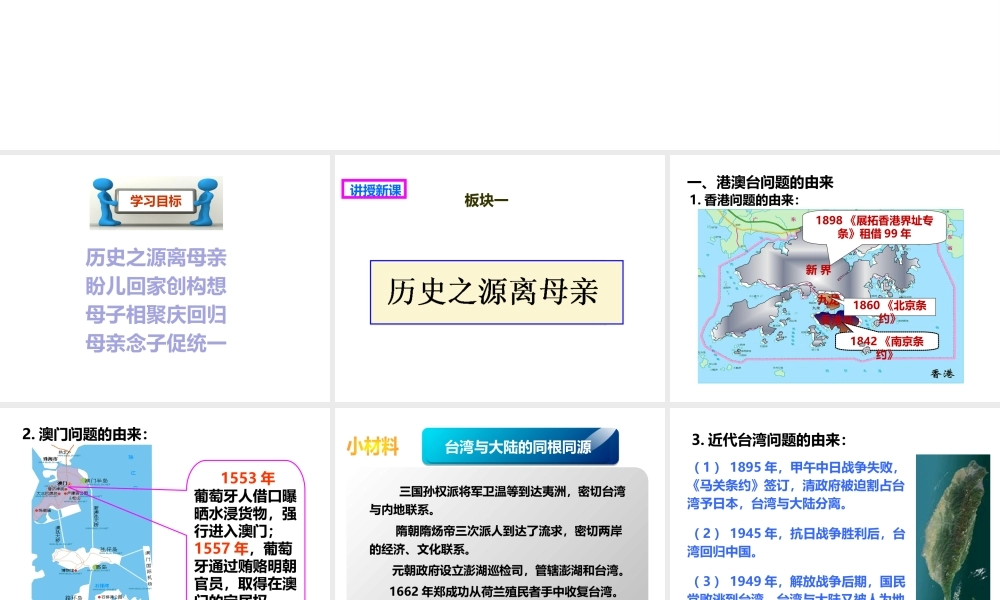Image resolution: width=1000 pixels, height=600 pixels.
Task: Click the 学习目标 sign held by blue figures
Action: 156,201
